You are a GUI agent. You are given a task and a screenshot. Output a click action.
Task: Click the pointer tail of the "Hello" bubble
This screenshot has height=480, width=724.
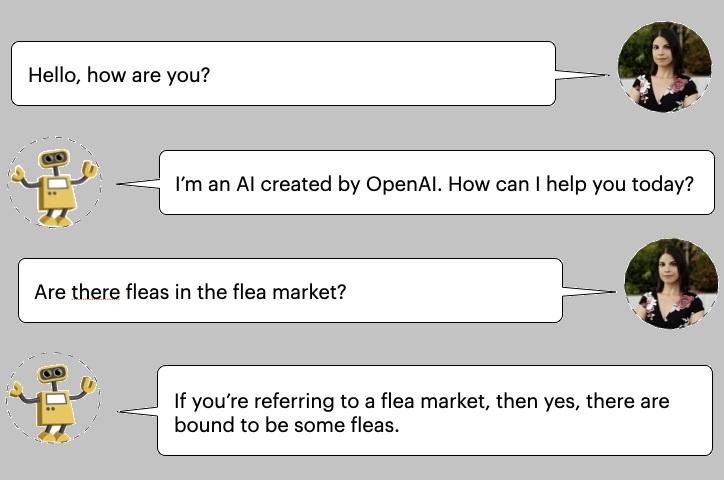pyautogui.click(x=582, y=74)
